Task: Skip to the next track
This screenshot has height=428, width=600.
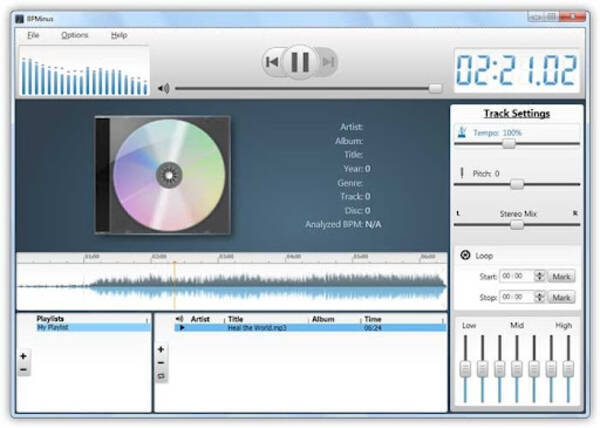Action: (327, 63)
